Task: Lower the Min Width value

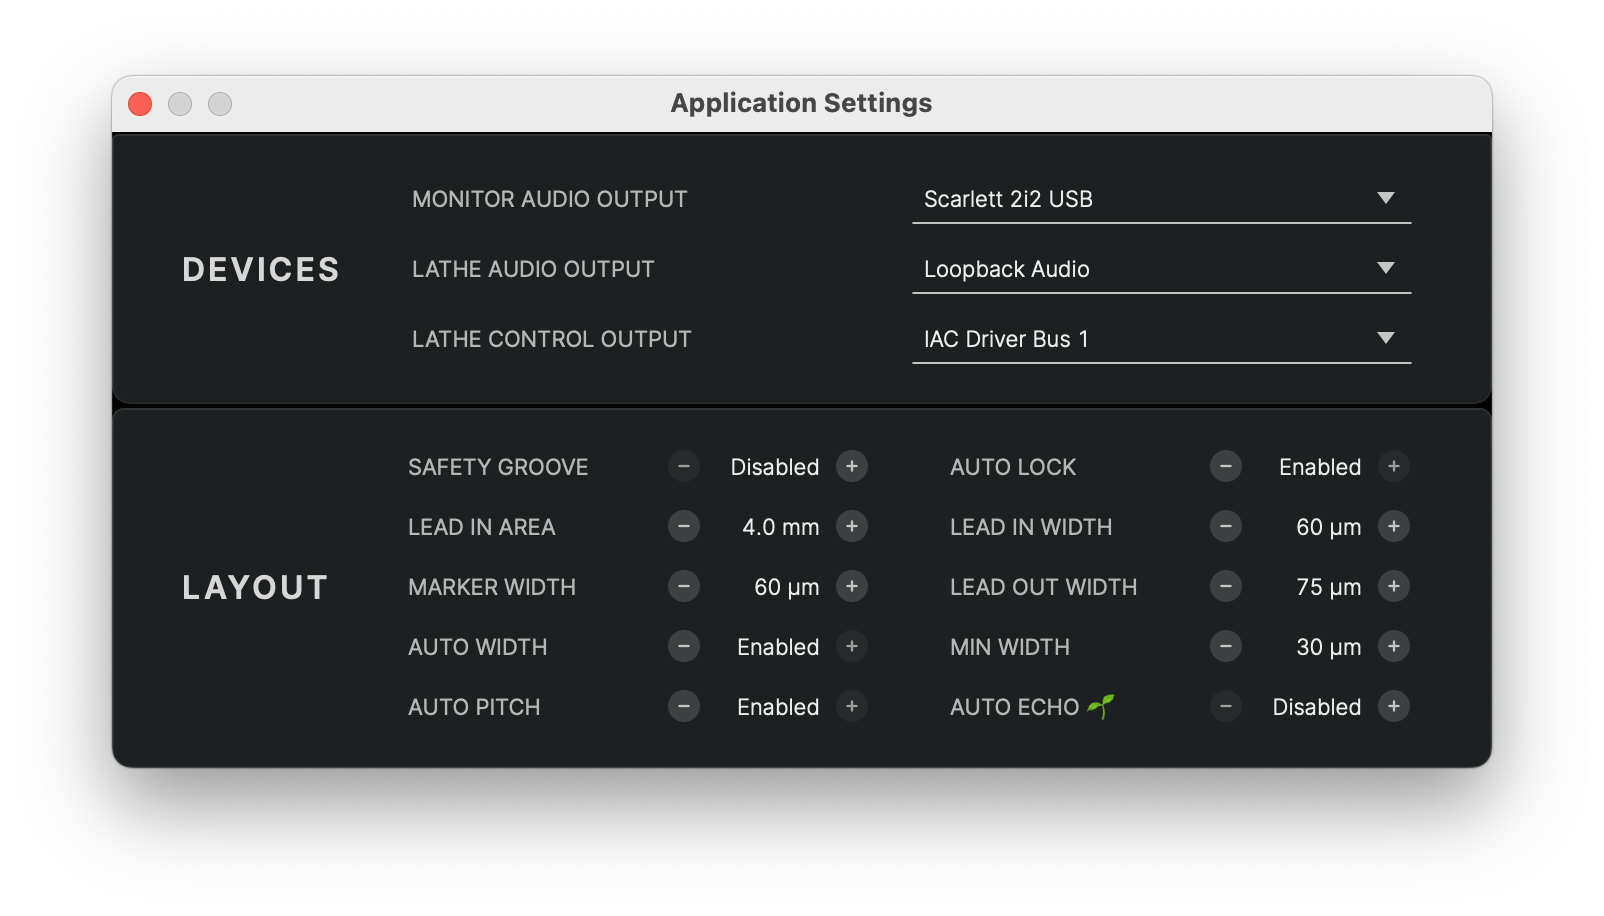Action: coord(1226,647)
